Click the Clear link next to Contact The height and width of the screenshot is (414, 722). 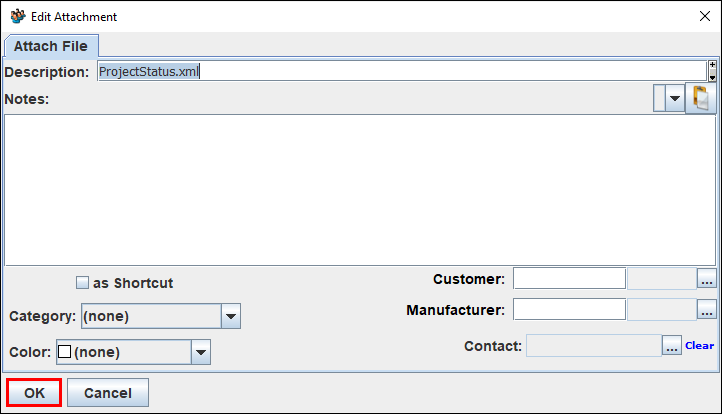pyautogui.click(x=699, y=345)
